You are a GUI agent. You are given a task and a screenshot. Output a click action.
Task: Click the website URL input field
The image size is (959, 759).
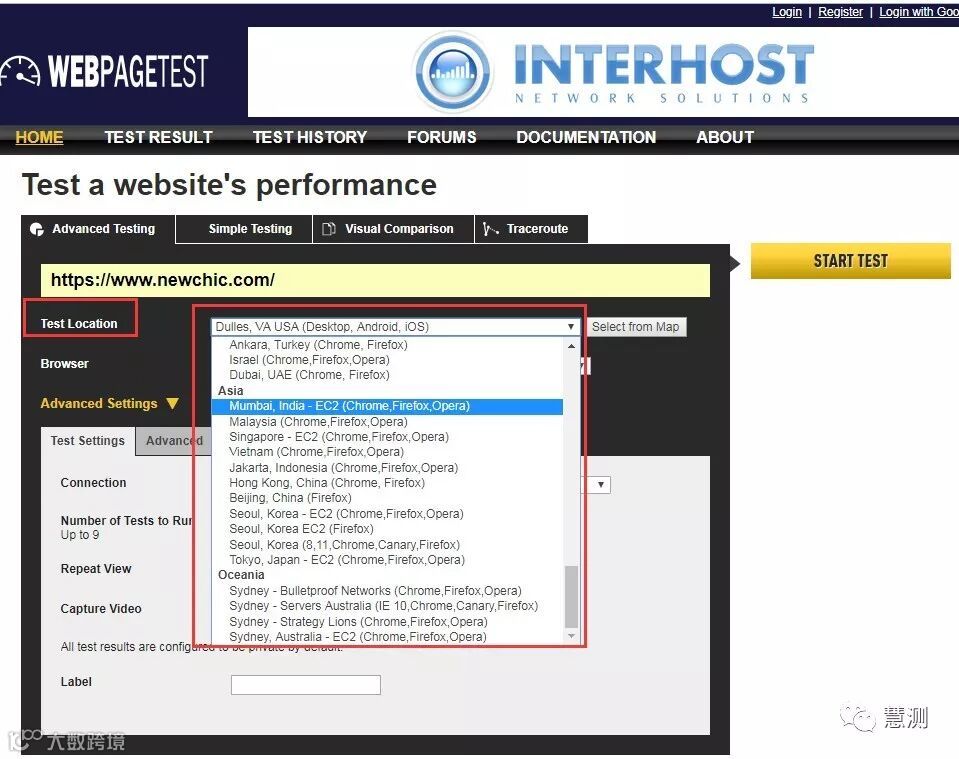tap(375, 280)
